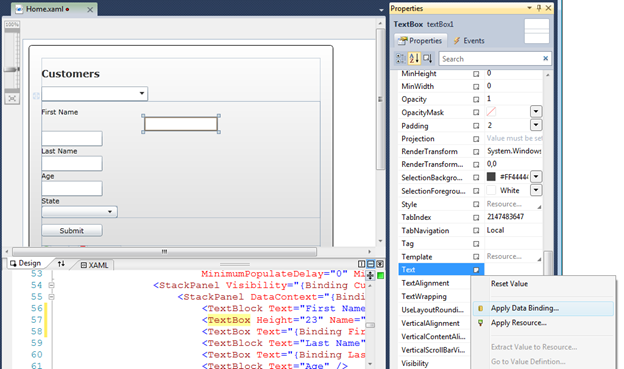This screenshot has height=369, width=624.
Task: Open the SelectionForeground color dropdown
Action: pos(536,190)
